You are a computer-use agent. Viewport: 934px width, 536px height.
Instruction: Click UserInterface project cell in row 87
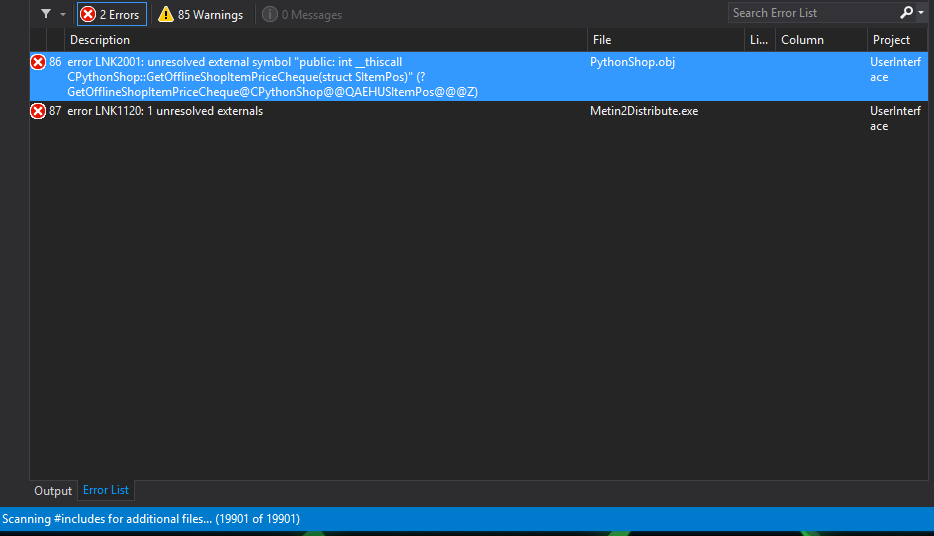[895, 118]
